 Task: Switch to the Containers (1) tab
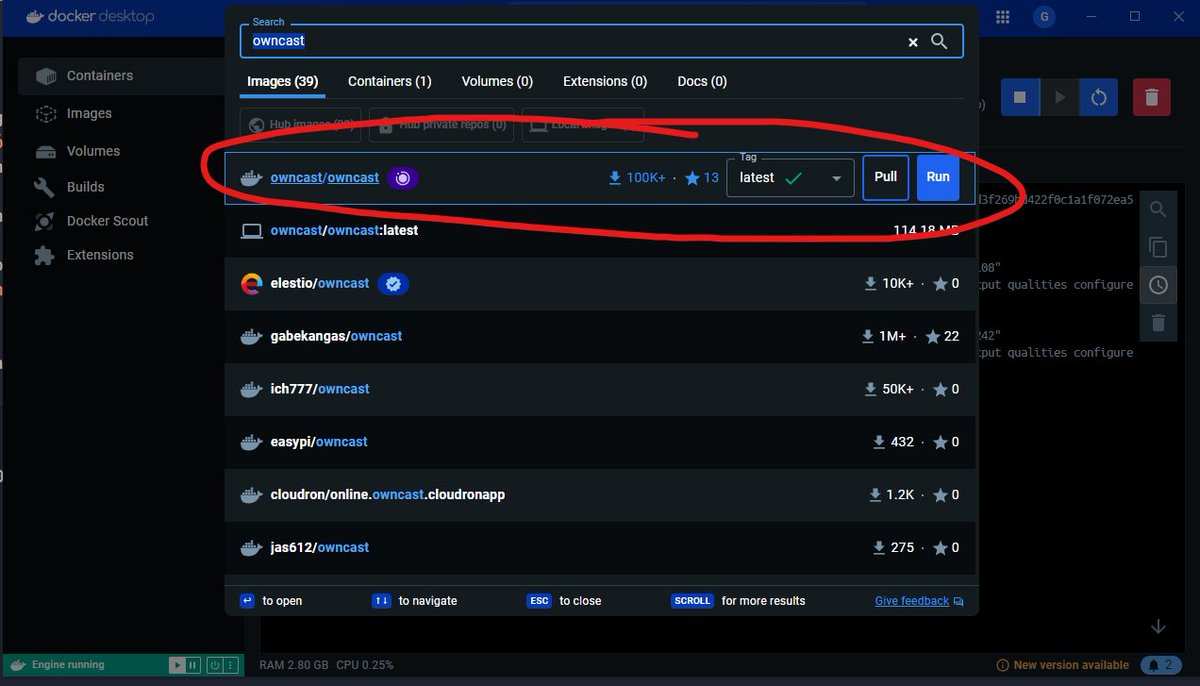tap(390, 82)
